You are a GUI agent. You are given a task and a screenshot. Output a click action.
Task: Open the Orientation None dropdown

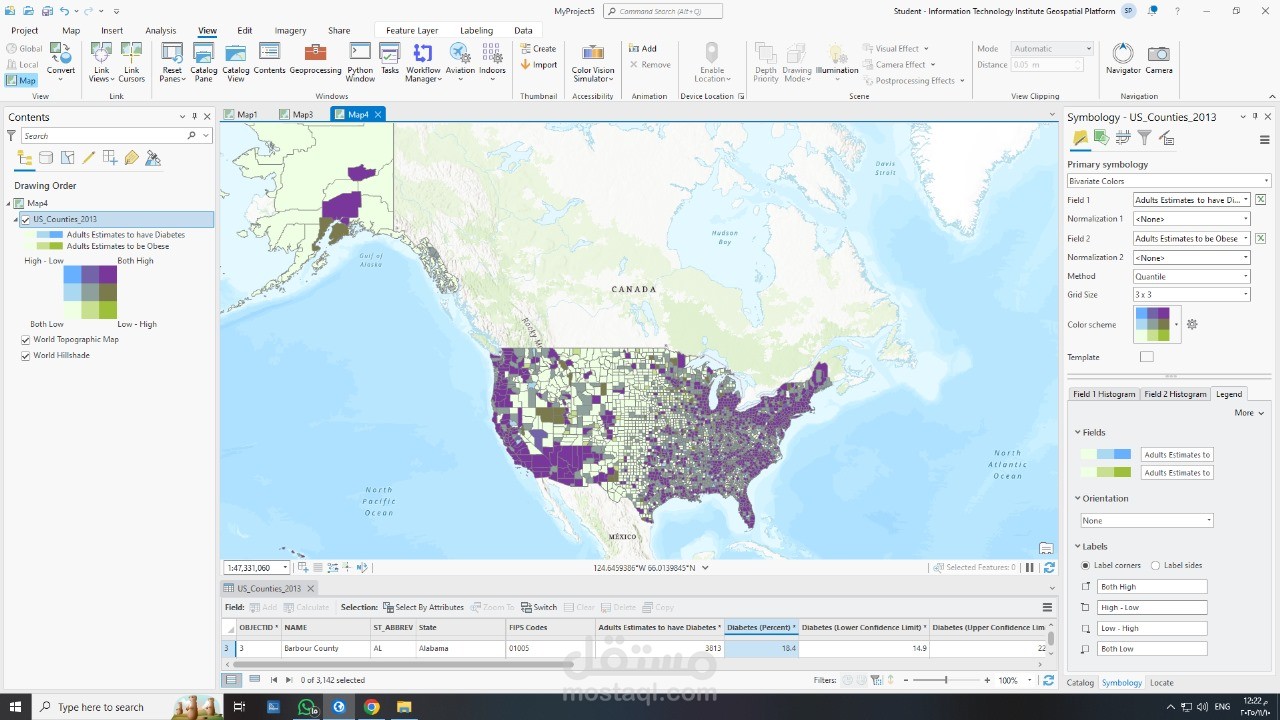click(1147, 520)
